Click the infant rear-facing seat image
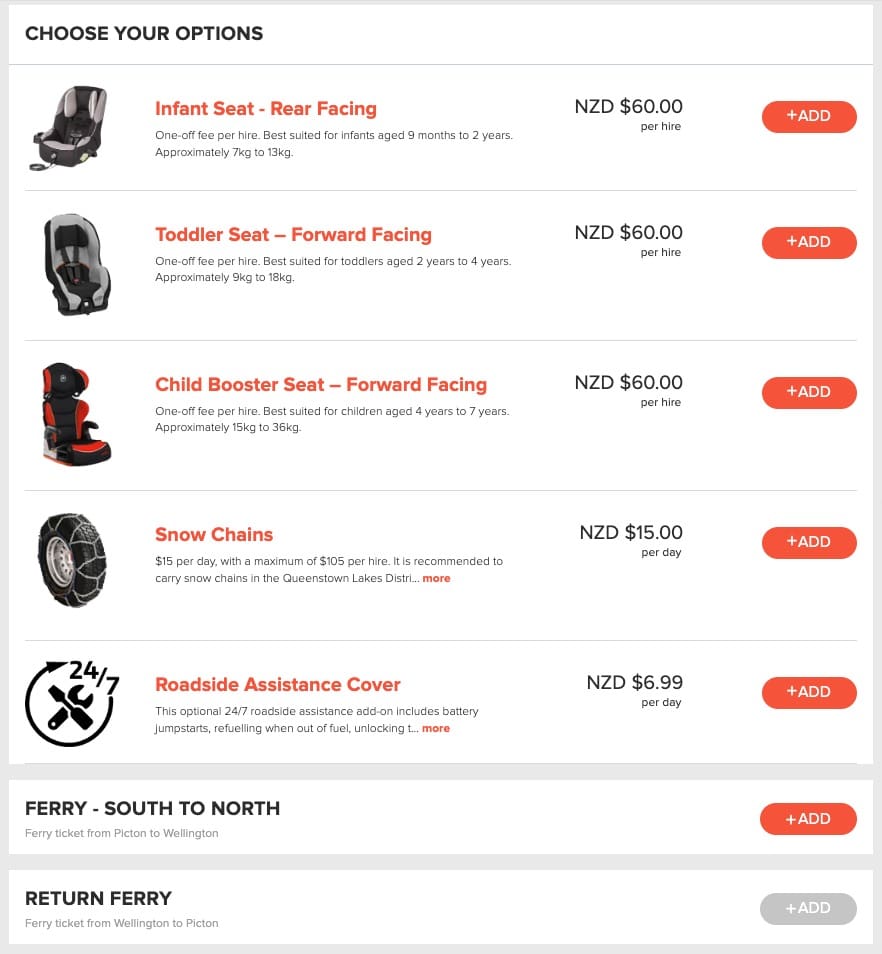The width and height of the screenshot is (882, 954). (68, 127)
